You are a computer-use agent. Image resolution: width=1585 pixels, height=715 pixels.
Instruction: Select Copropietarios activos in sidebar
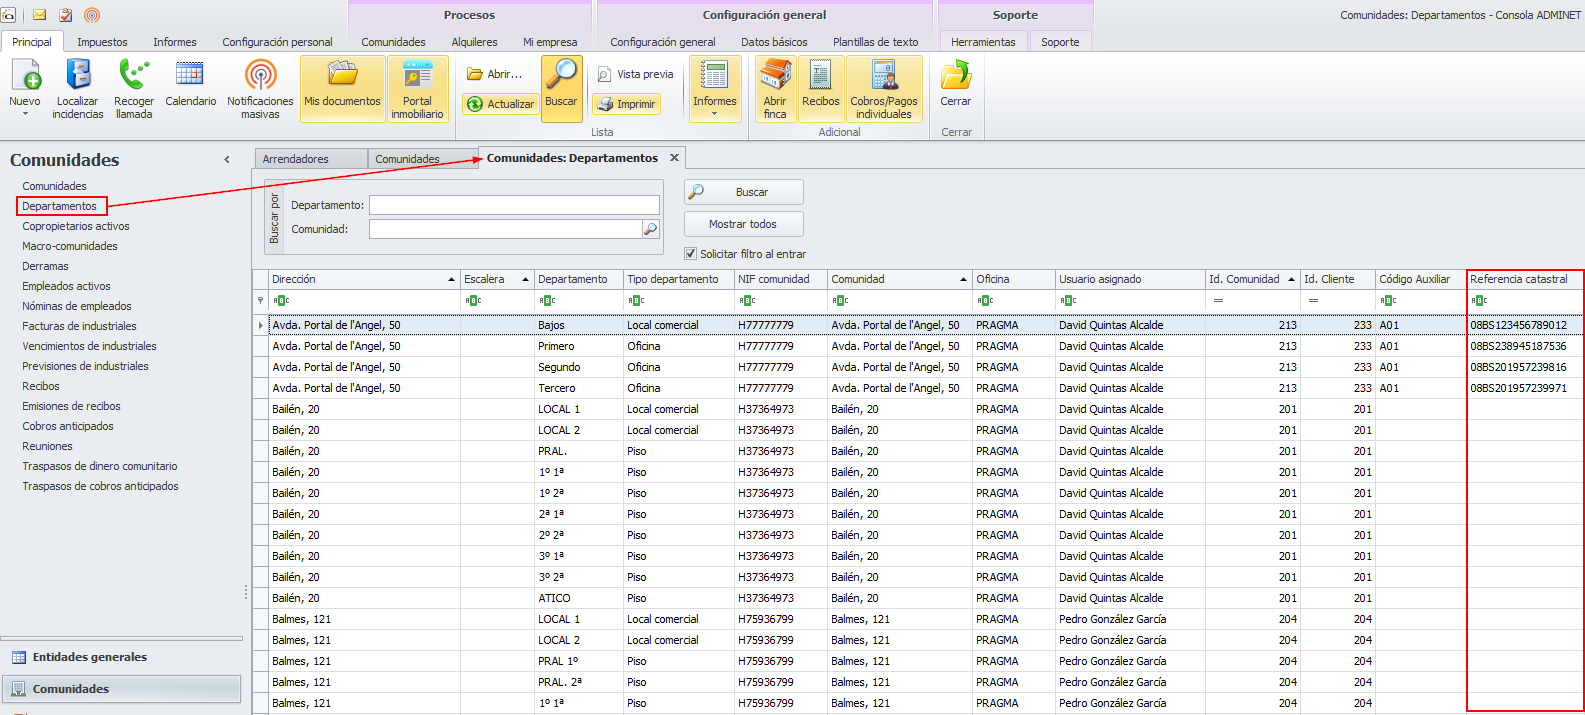[x=76, y=226]
